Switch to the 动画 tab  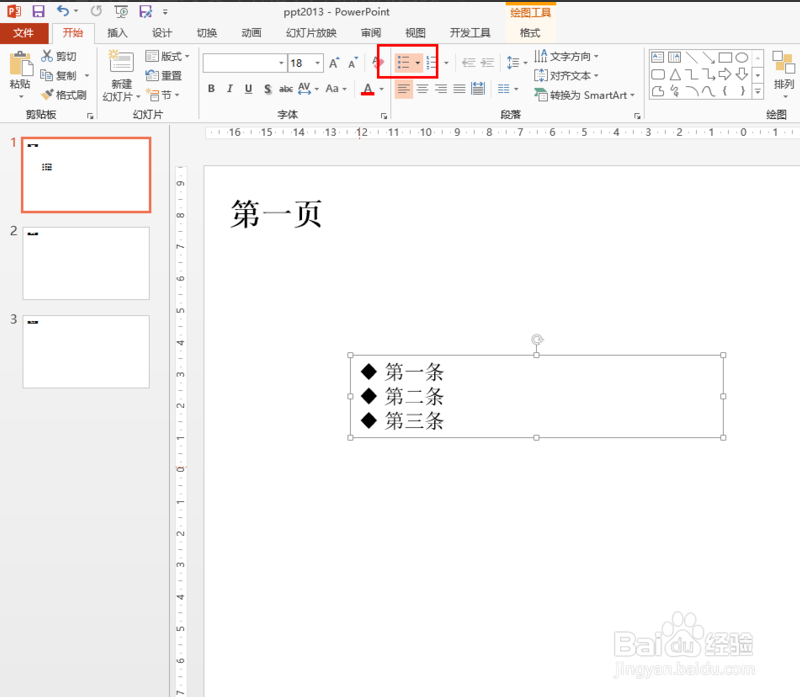(251, 33)
